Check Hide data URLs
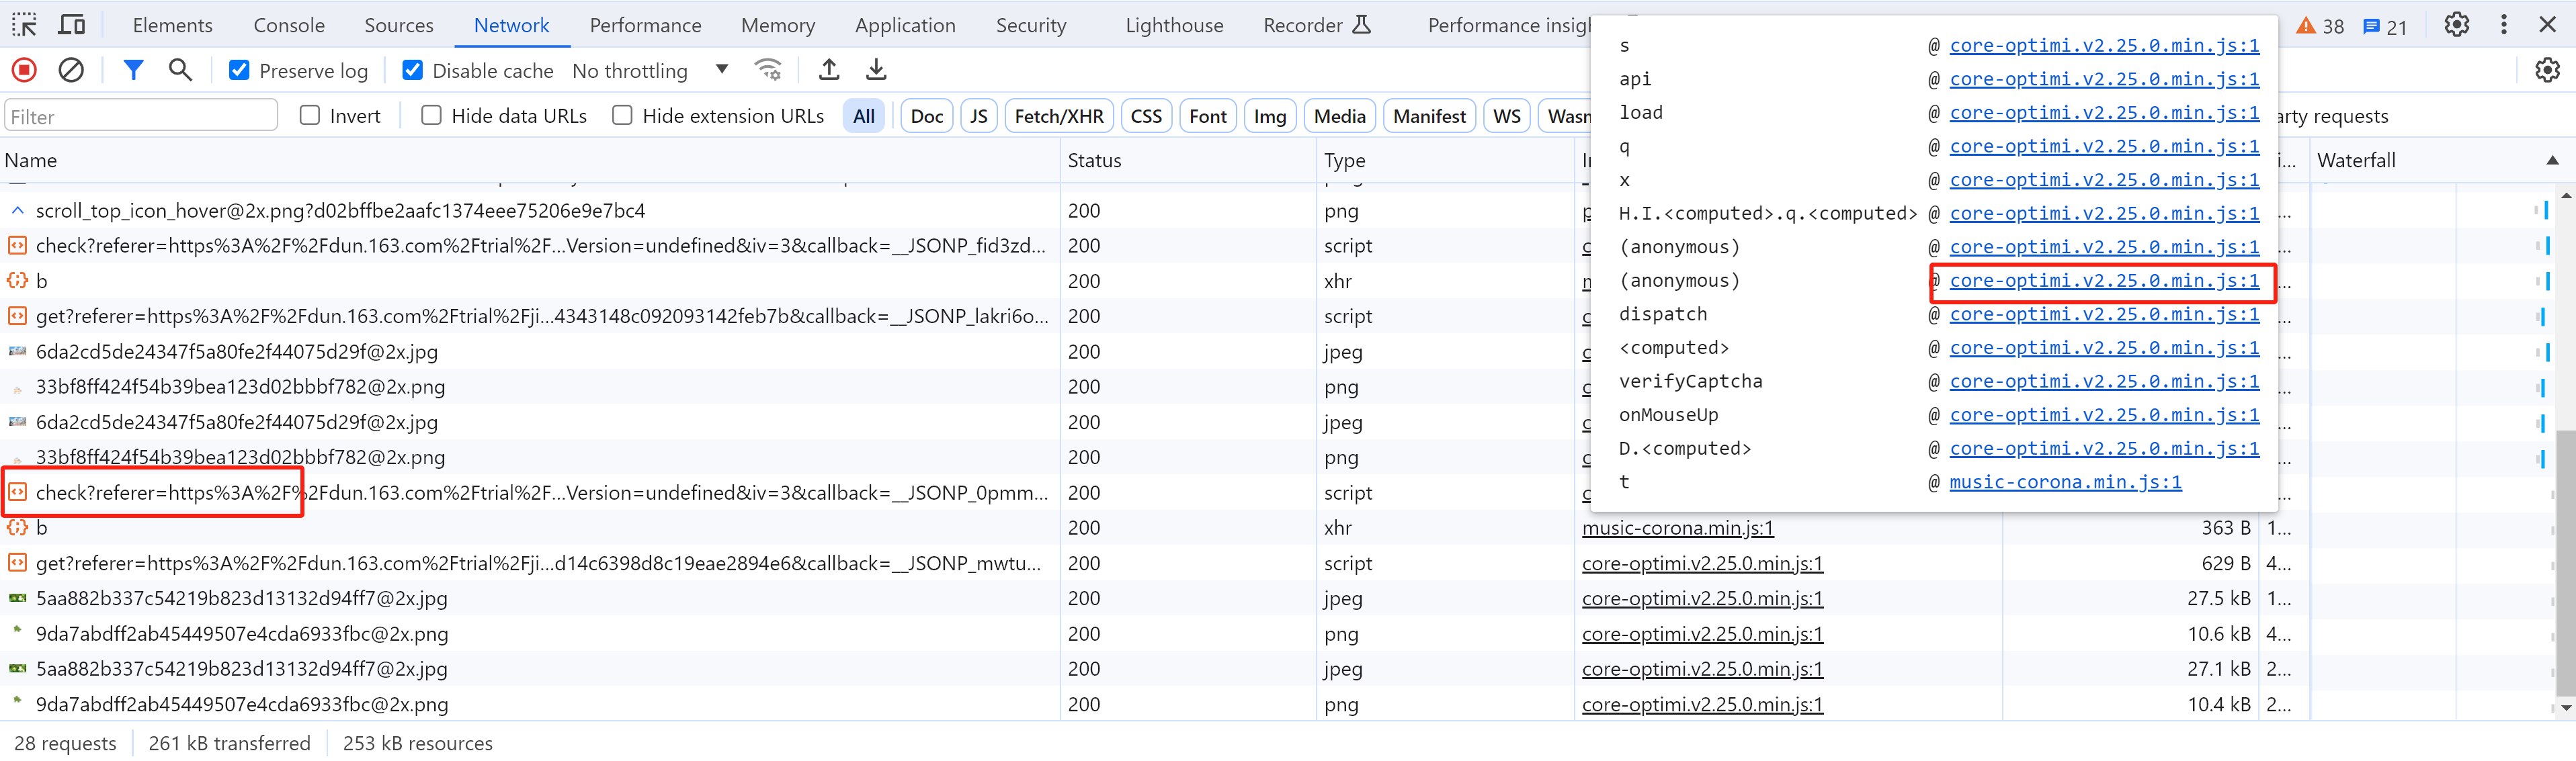The image size is (2576, 761). pyautogui.click(x=431, y=116)
